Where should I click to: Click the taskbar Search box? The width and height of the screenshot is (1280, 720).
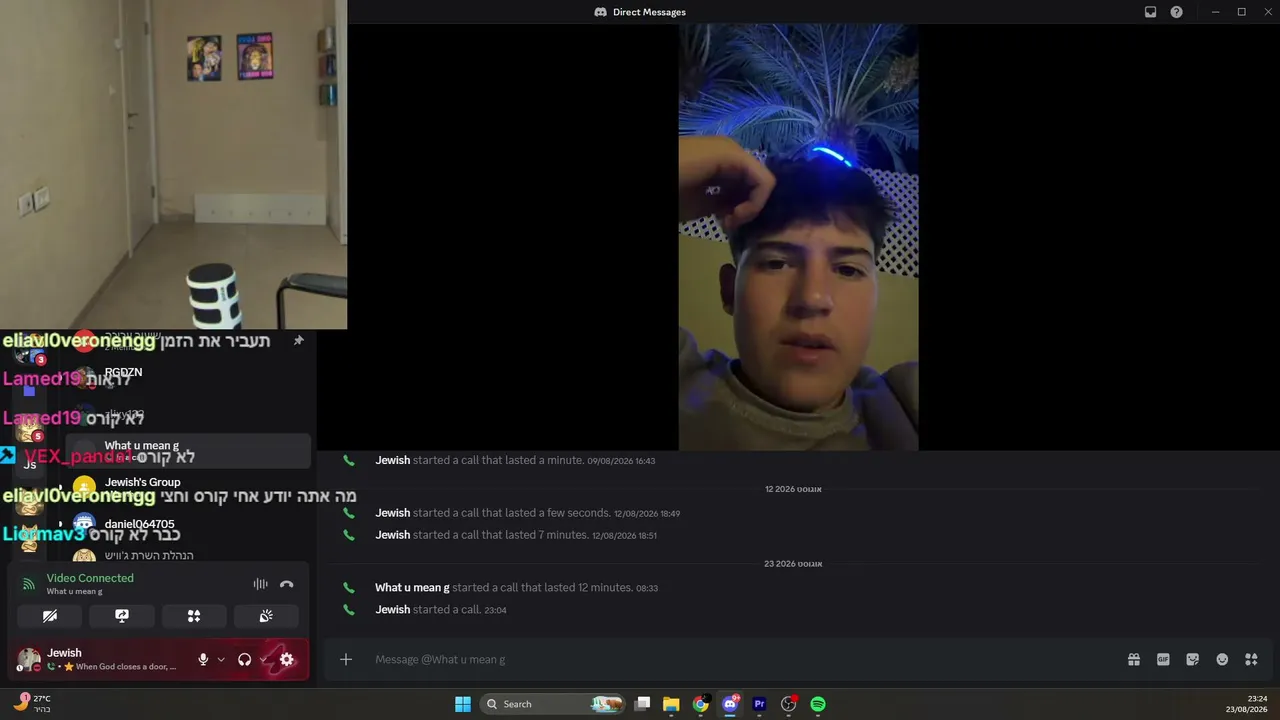pos(552,704)
